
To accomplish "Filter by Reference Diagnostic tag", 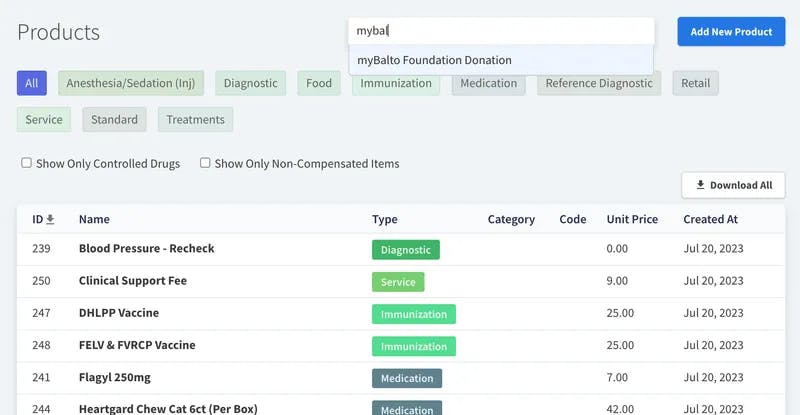I will click(x=599, y=84).
